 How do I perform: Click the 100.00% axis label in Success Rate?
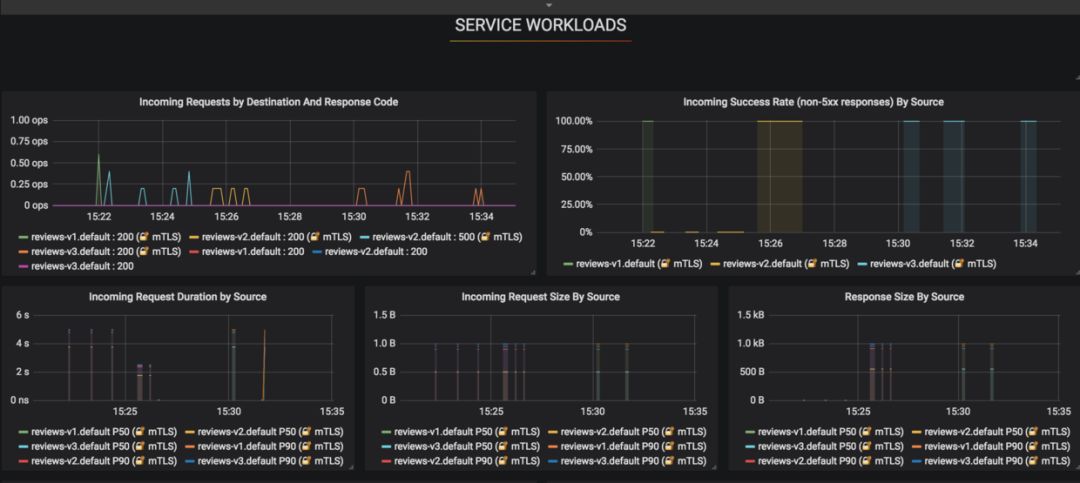574,121
